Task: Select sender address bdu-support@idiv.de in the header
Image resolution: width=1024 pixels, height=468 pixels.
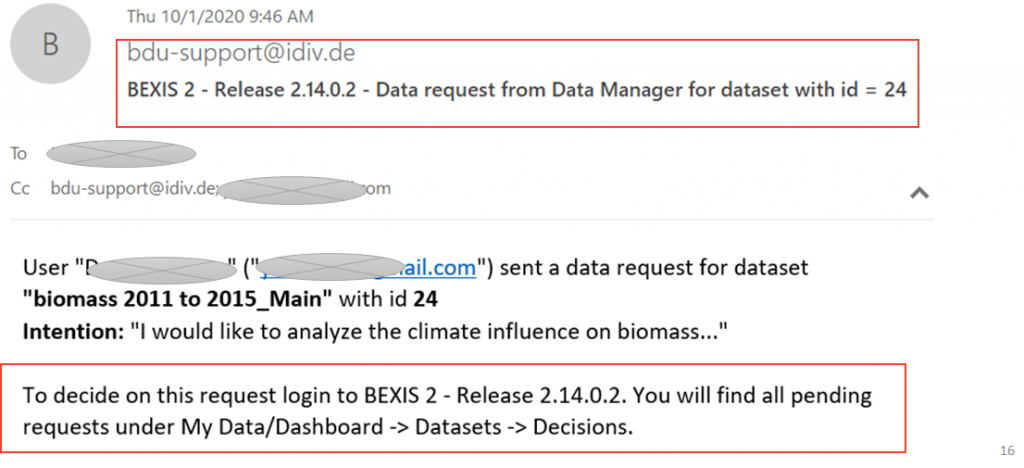Action: point(241,53)
